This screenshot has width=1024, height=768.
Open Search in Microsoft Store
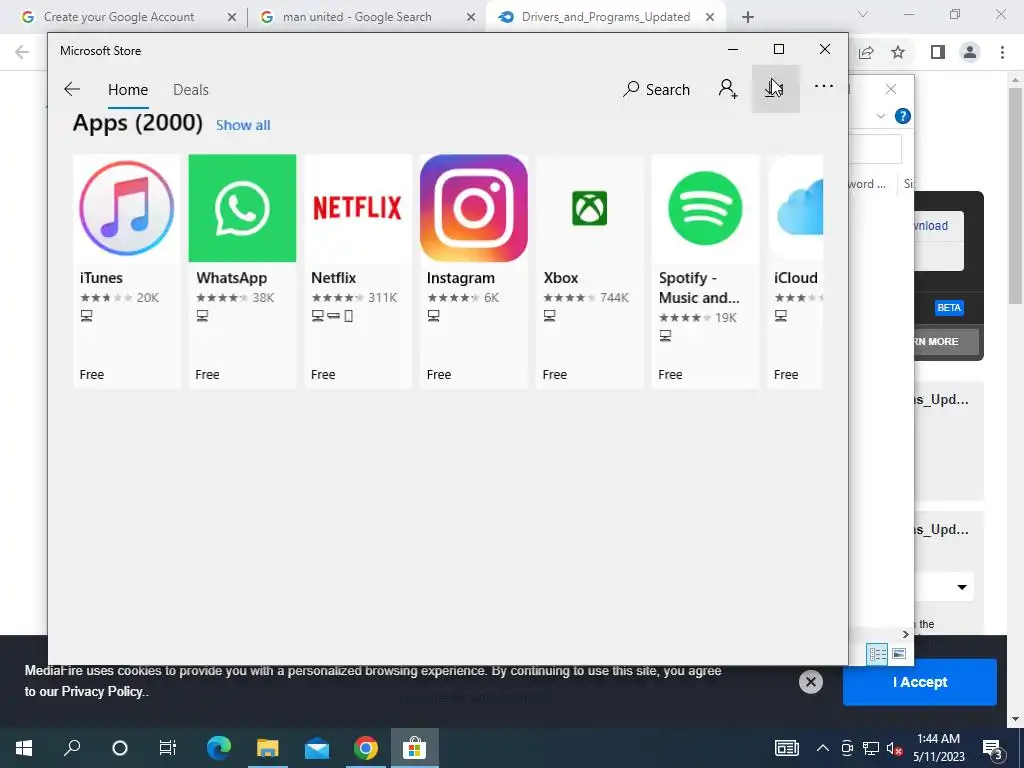(x=656, y=89)
